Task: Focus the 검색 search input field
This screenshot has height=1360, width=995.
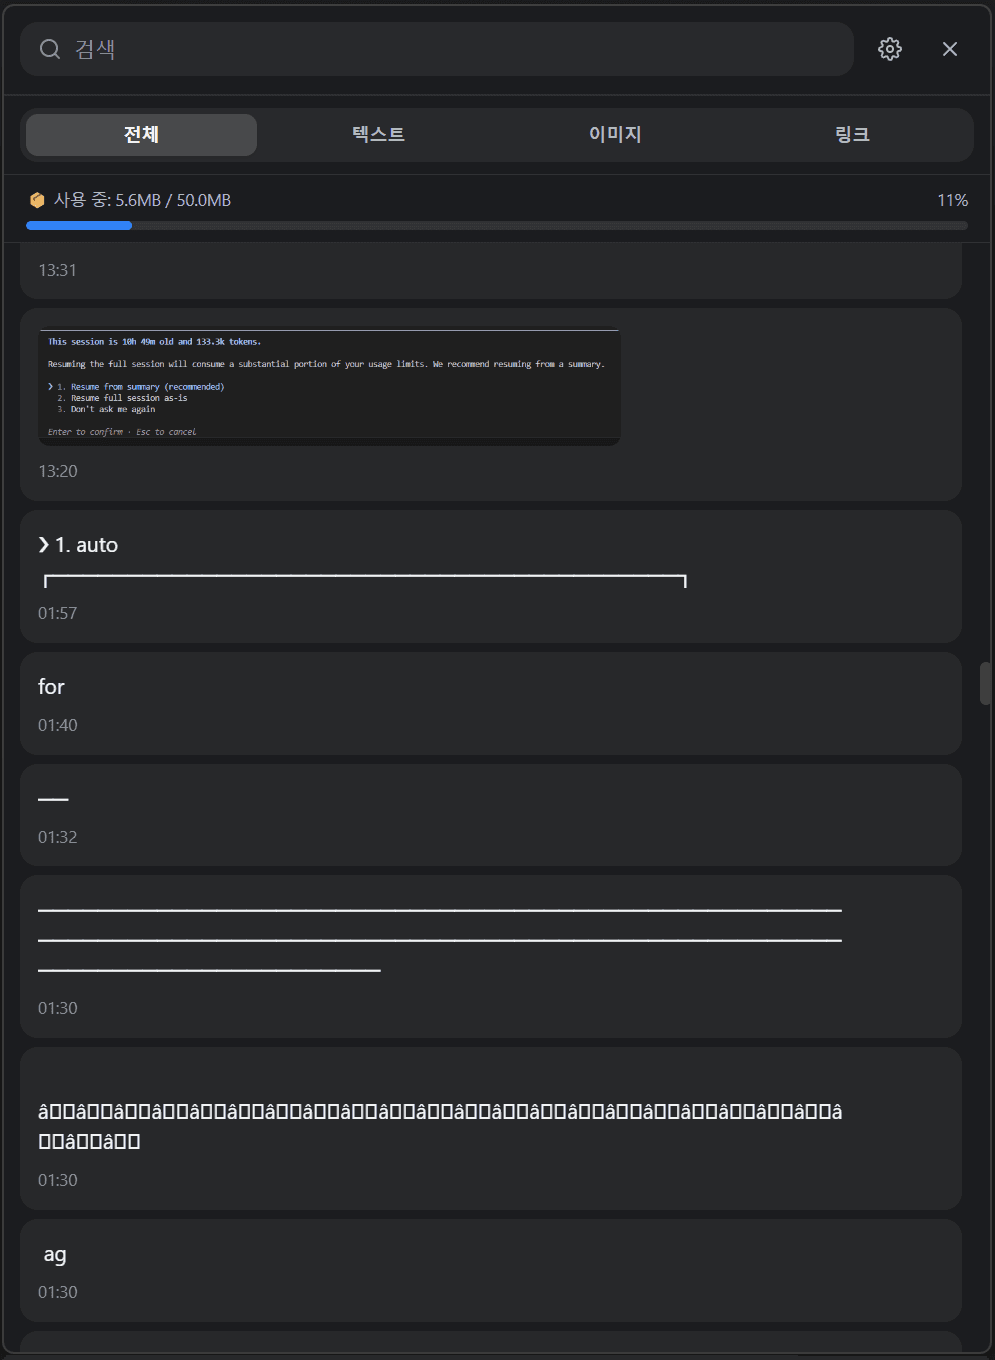Action: click(437, 49)
